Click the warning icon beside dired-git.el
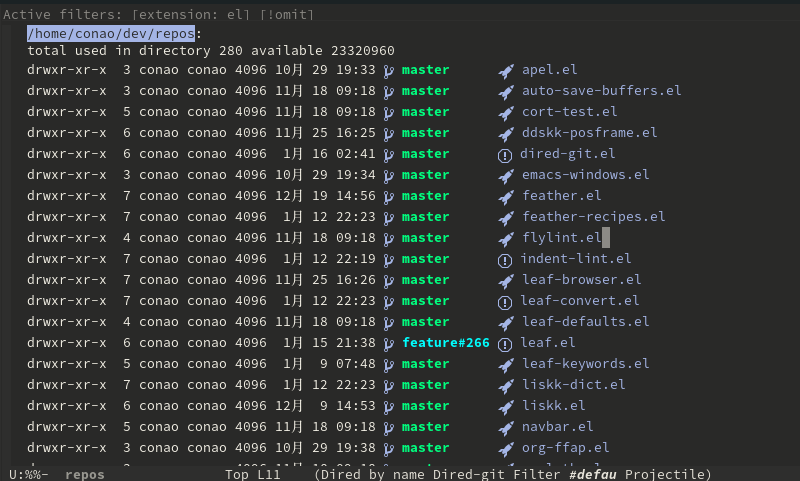The width and height of the screenshot is (800, 481). click(x=505, y=155)
